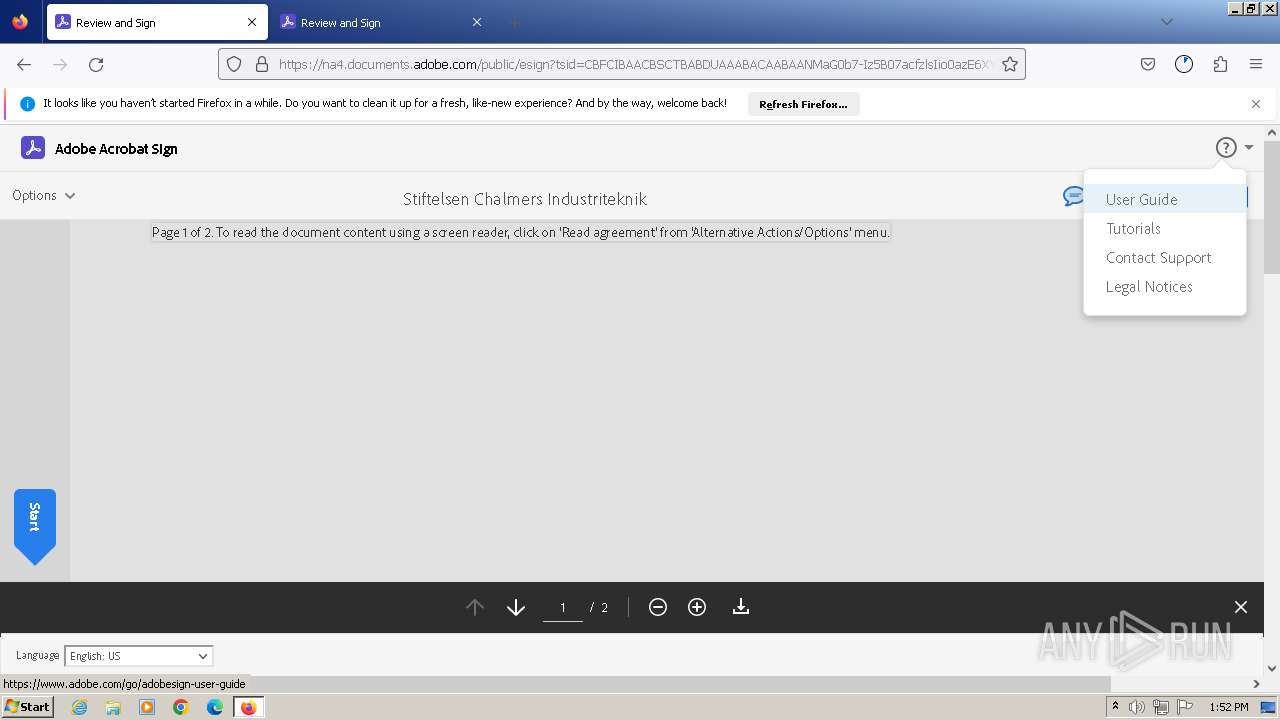Click the taskbar clock 1:52 PM
This screenshot has height=720, width=1280.
click(x=1228, y=707)
